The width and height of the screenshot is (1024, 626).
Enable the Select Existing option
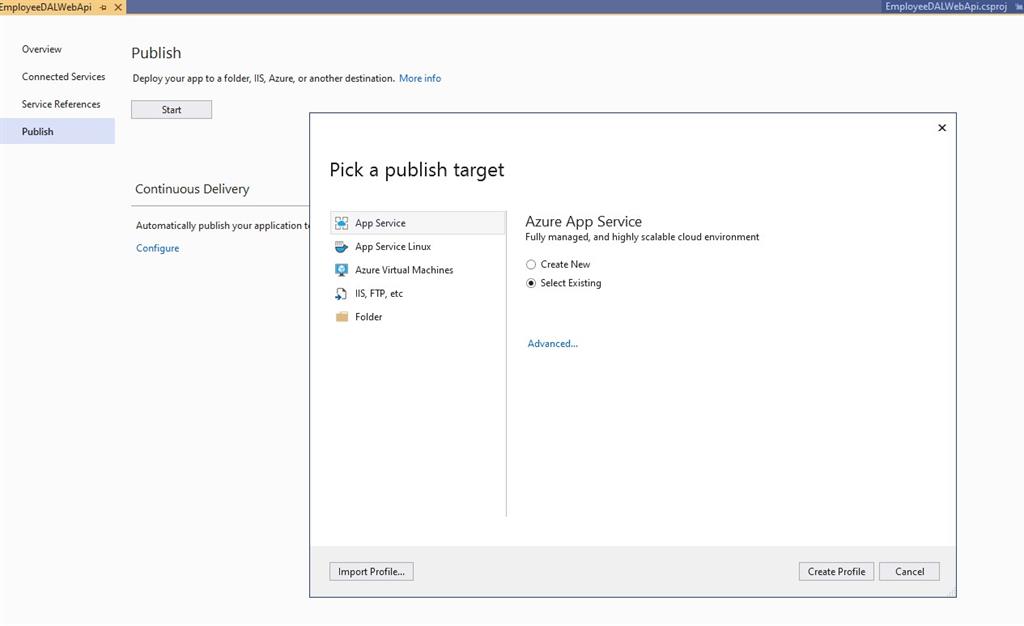tap(531, 282)
